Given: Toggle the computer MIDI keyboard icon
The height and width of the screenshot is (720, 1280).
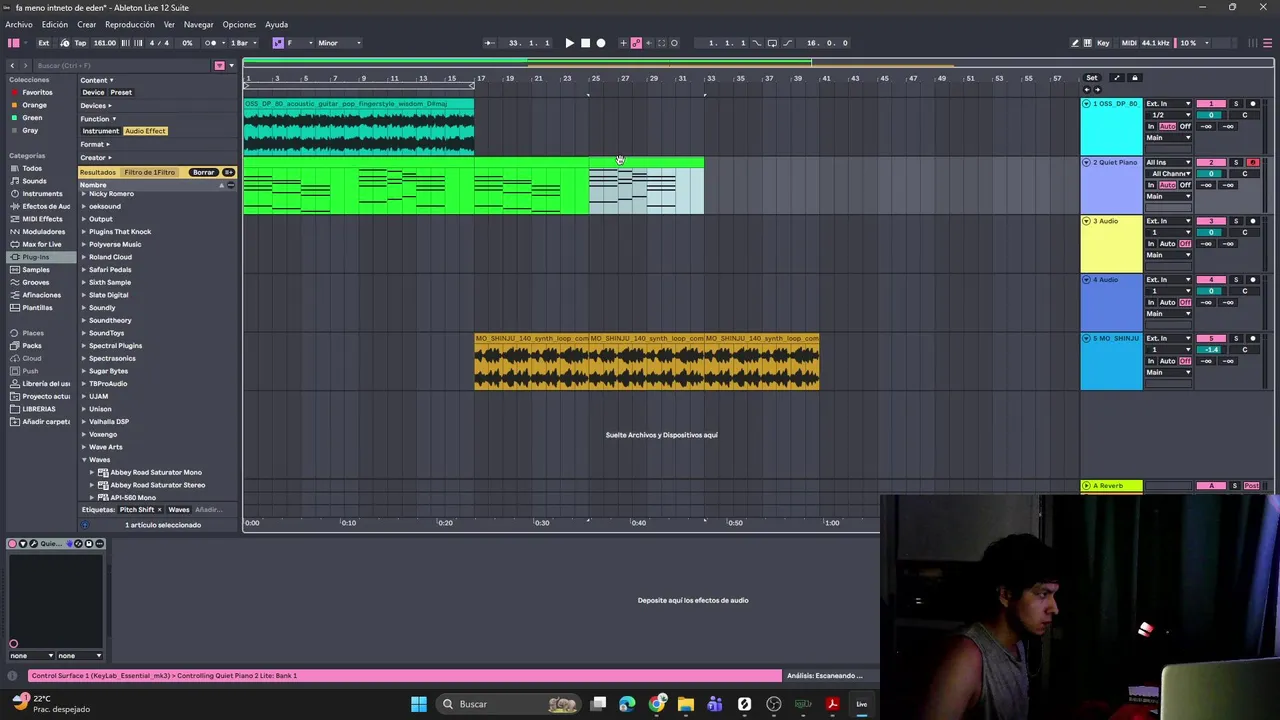Looking at the screenshot, I should tap(1088, 43).
